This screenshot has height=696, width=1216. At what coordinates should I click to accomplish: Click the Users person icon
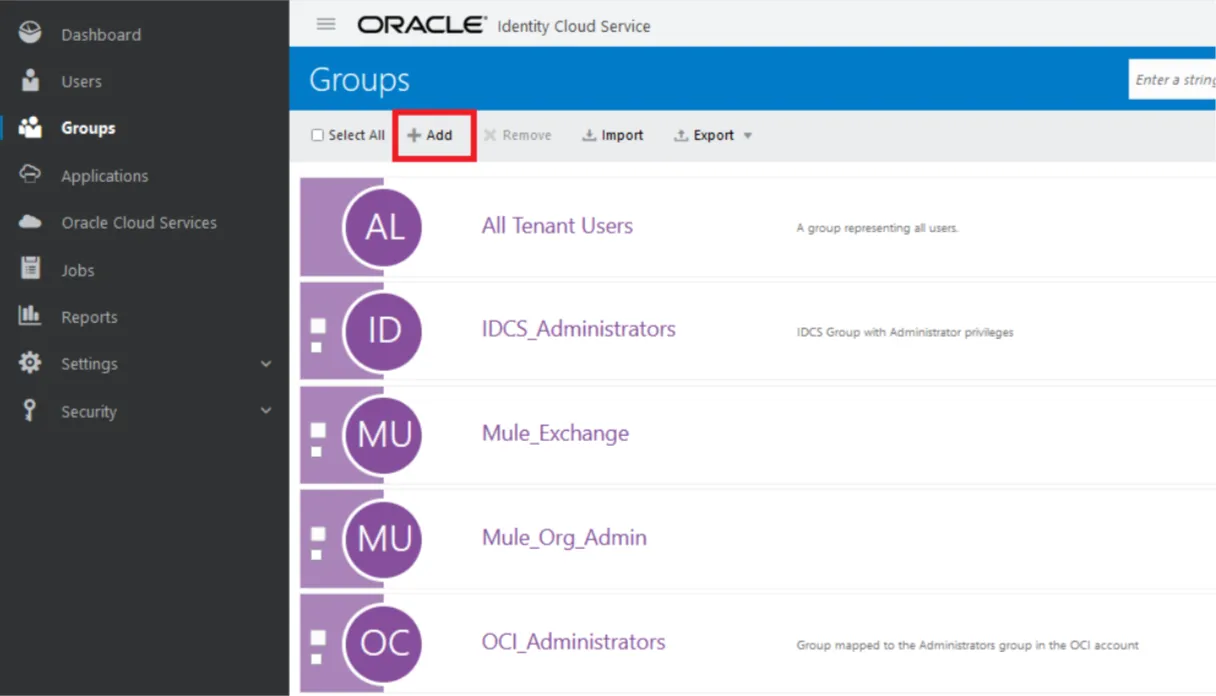(x=31, y=80)
